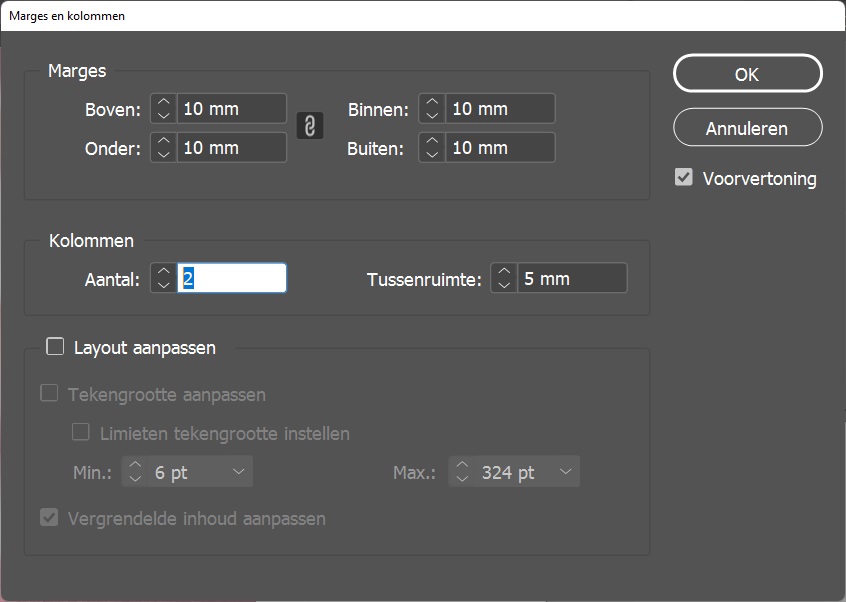This screenshot has width=846, height=602.
Task: Decrease the Buiten margin with its down arrow
Action: click(432, 154)
